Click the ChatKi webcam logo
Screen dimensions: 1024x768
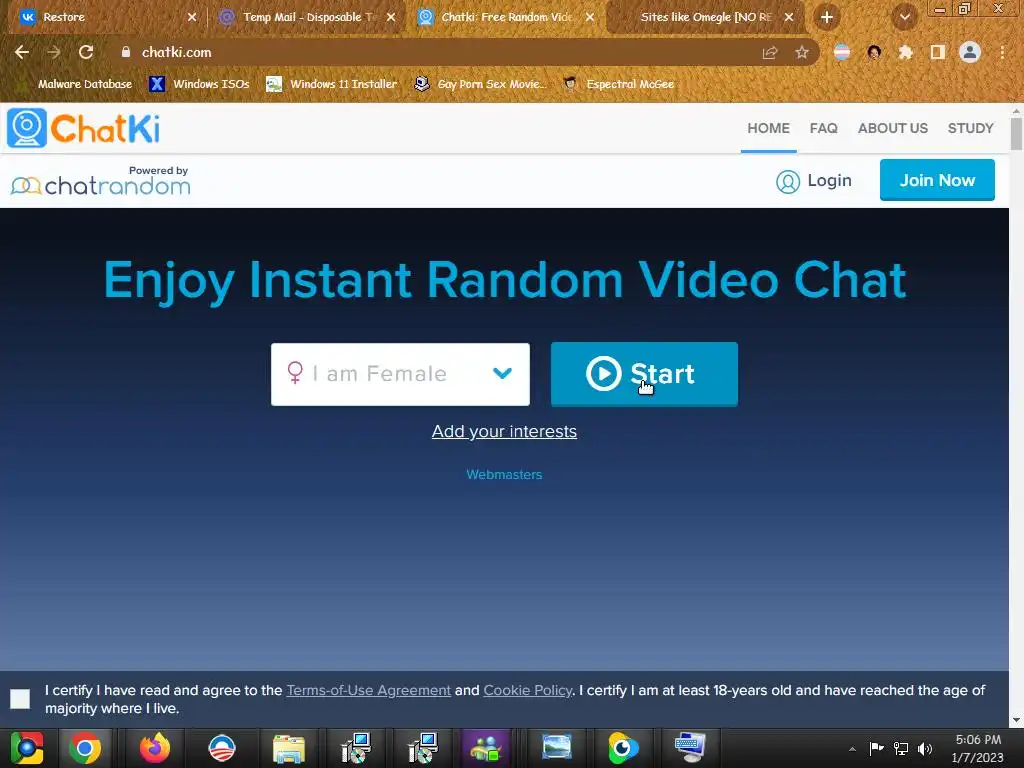27,128
